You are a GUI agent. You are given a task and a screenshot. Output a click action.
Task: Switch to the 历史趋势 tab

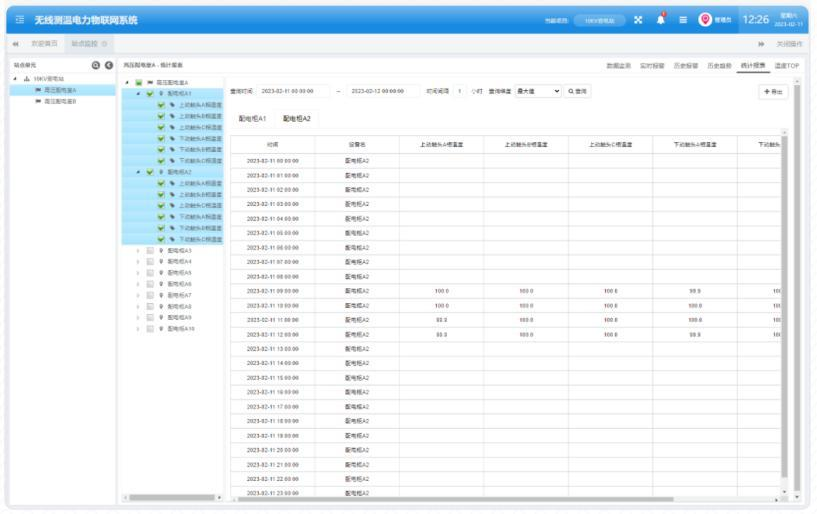pyautogui.click(x=719, y=65)
